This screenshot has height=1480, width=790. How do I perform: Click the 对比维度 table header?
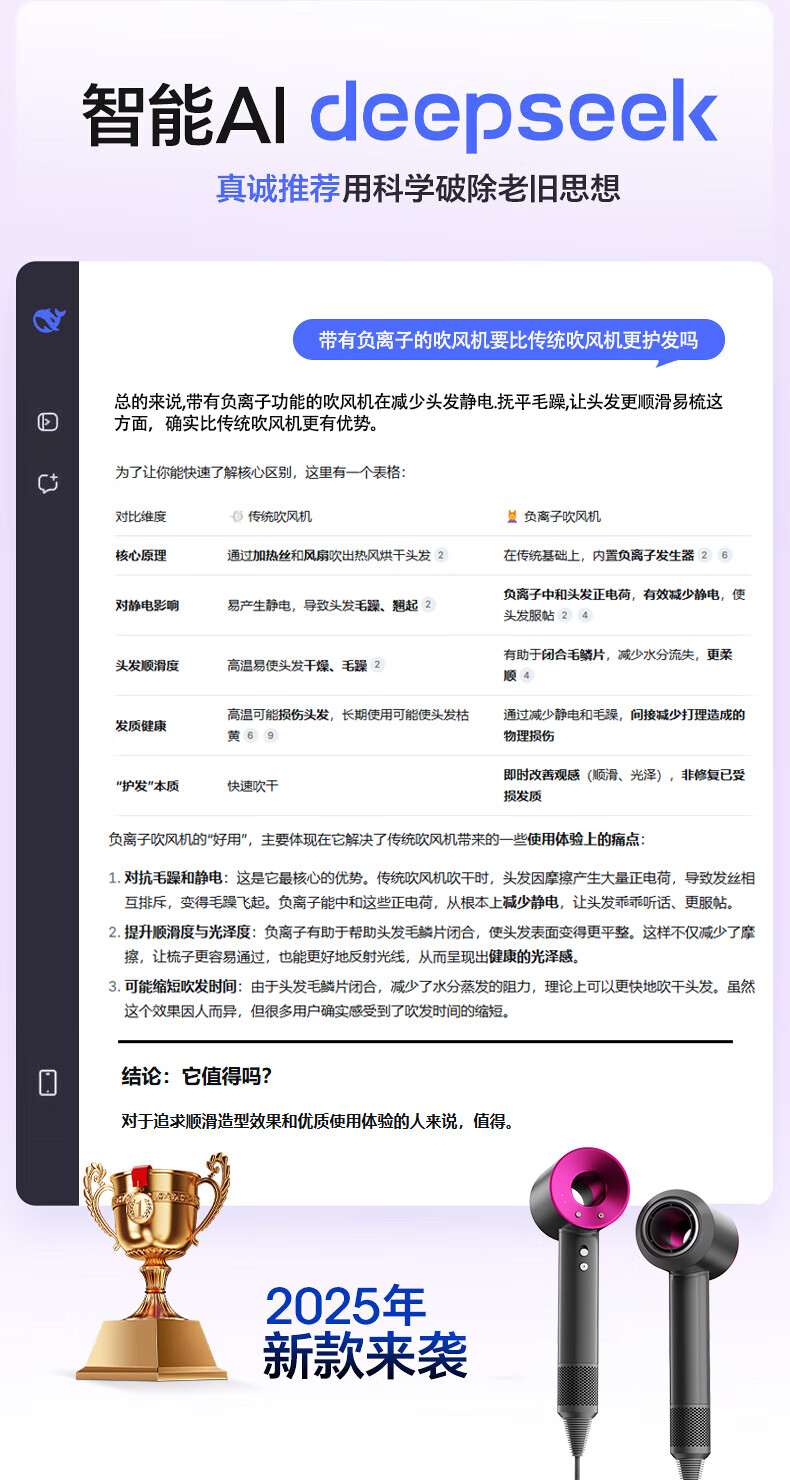[141, 517]
